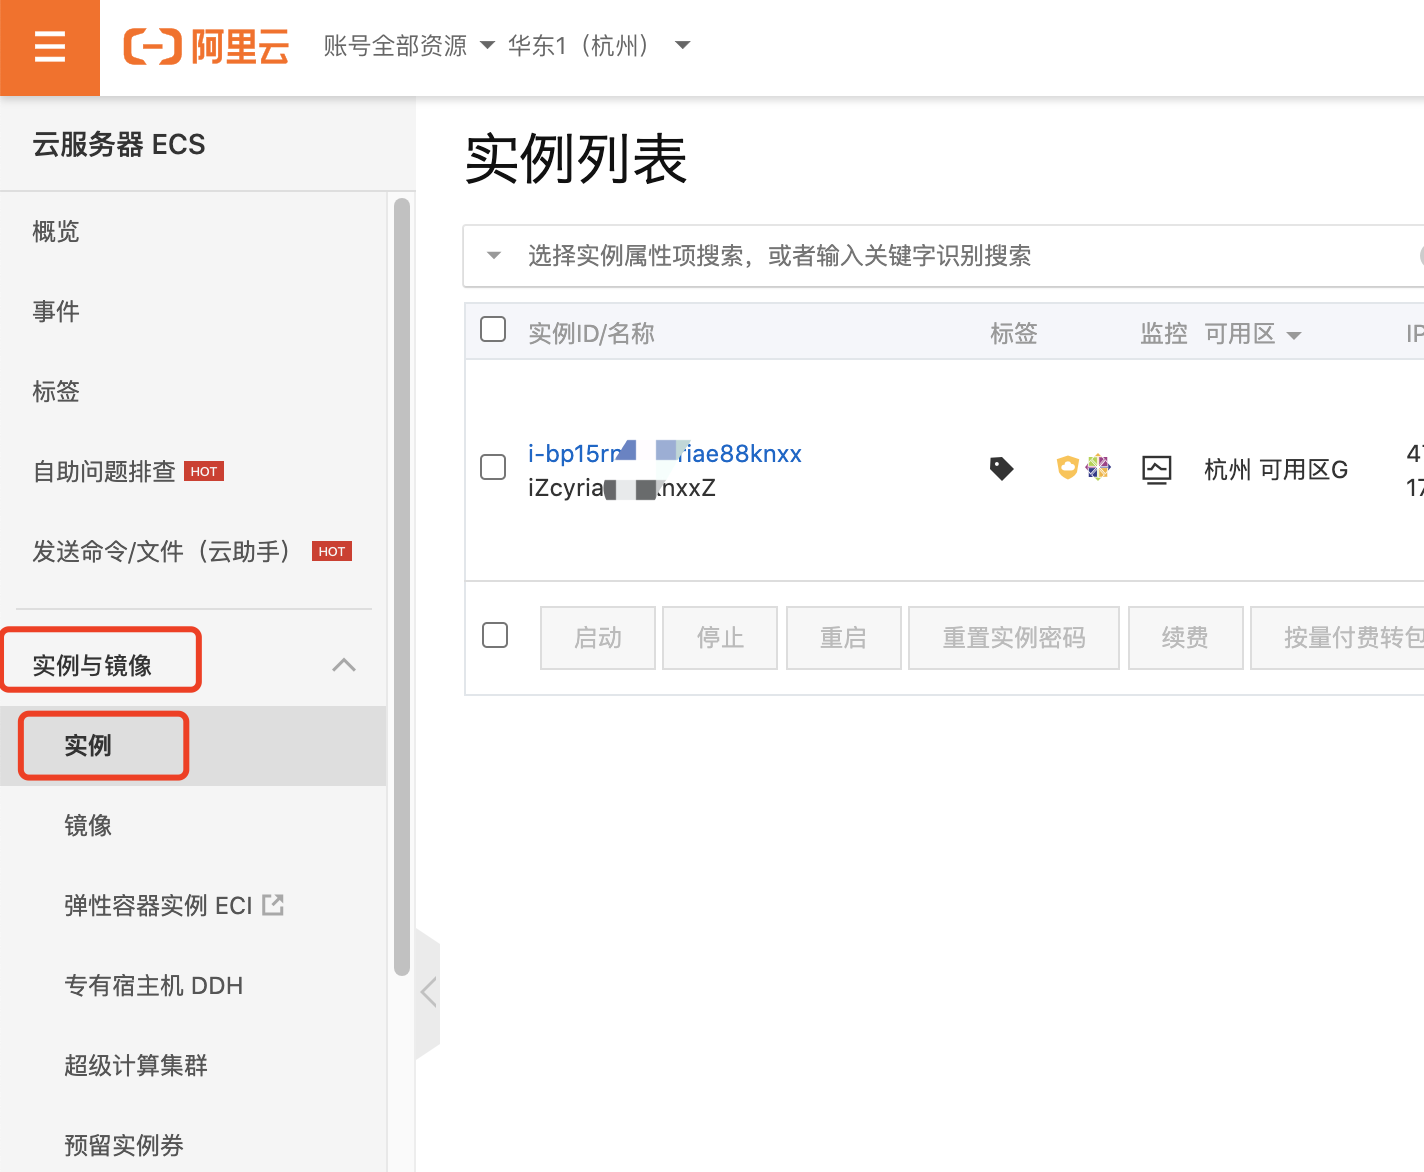This screenshot has height=1172, width=1424.
Task: Click the 实例列表 page heading
Action: [576, 159]
